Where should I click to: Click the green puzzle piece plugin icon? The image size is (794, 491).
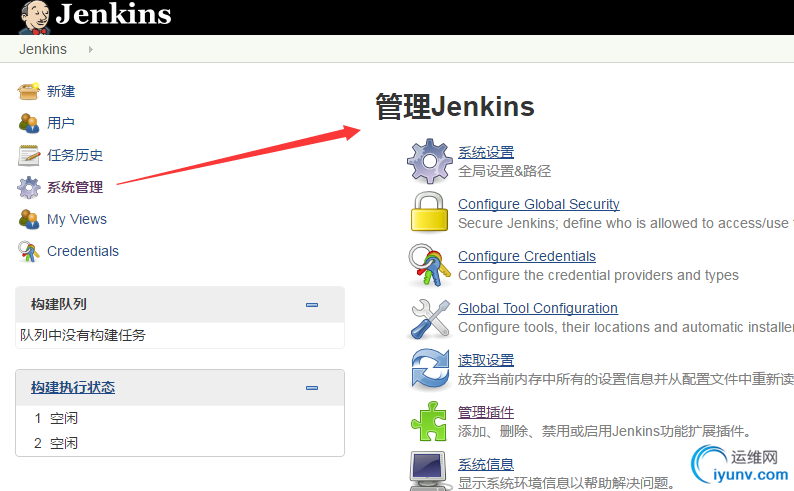[429, 421]
